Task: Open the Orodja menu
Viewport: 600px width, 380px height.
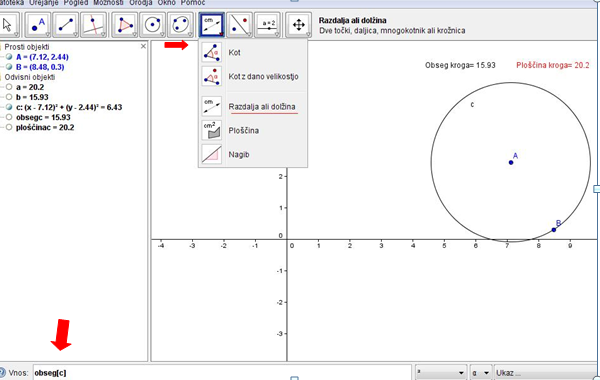Action: [x=140, y=3]
